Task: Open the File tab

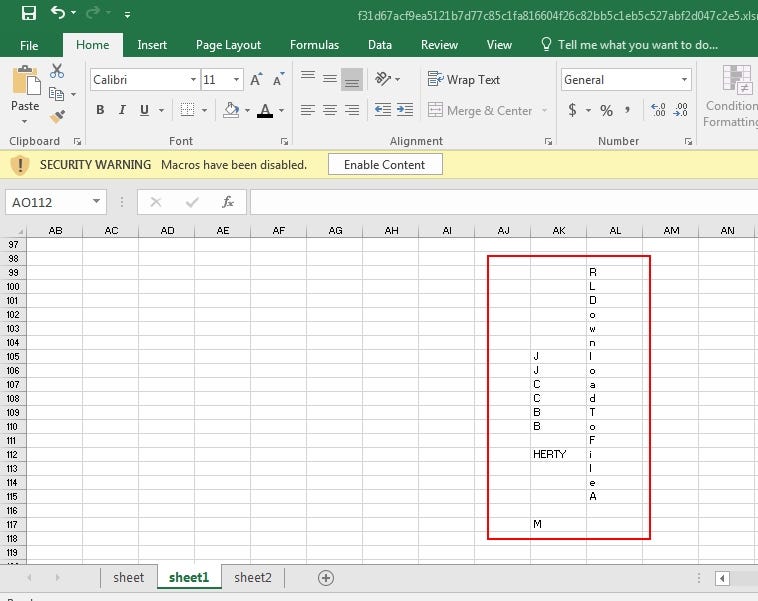Action: (29, 45)
